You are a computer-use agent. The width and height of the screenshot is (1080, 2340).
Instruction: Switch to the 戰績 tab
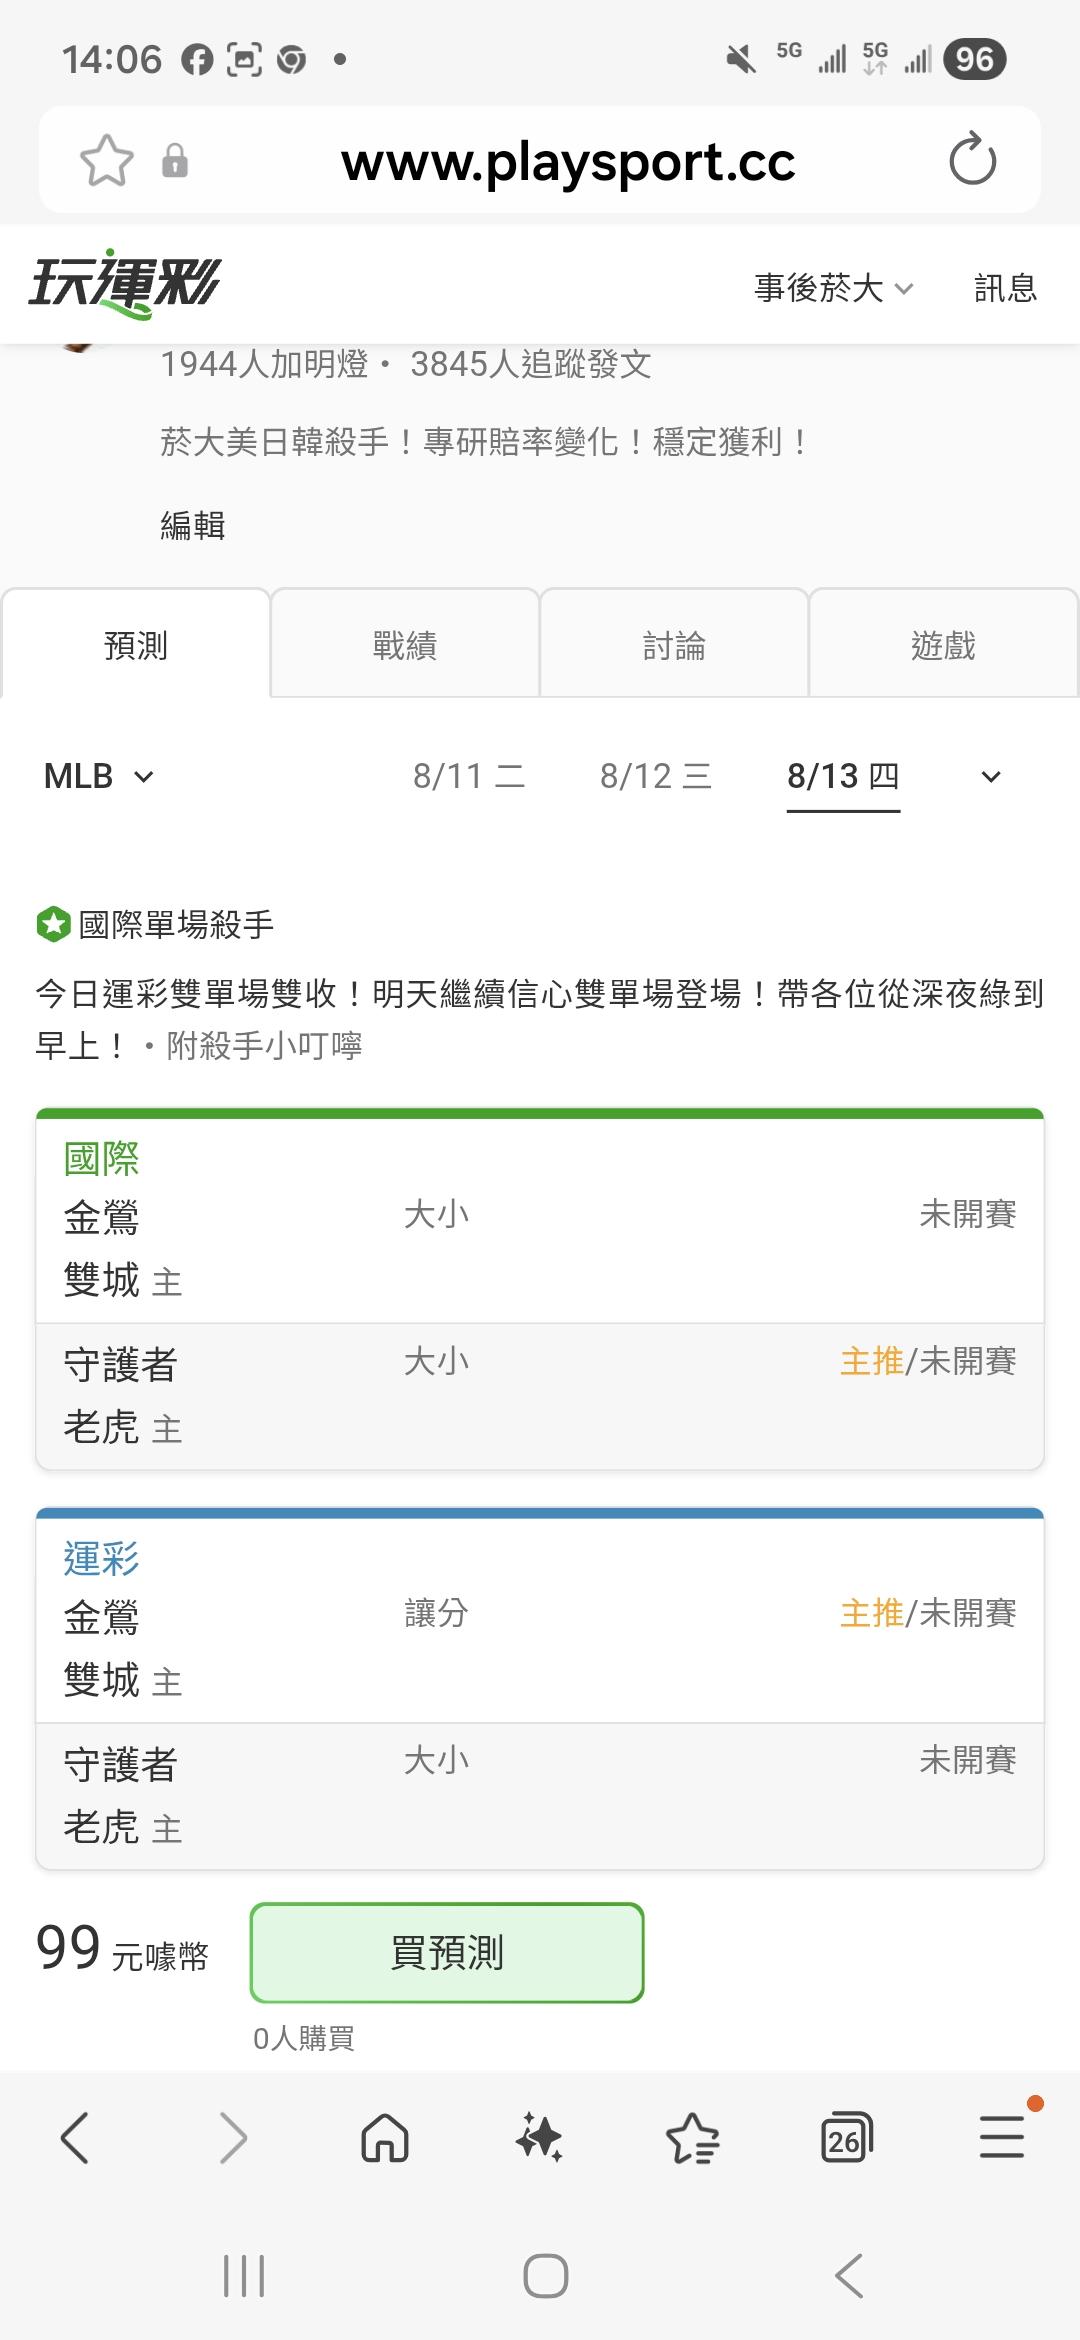coord(405,644)
